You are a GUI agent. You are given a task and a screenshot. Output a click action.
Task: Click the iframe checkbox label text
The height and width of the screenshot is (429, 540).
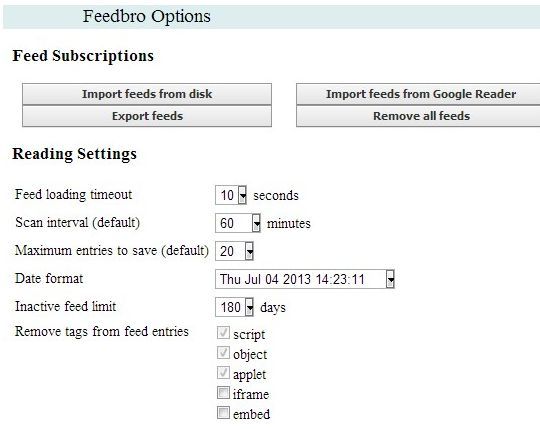tap(251, 394)
